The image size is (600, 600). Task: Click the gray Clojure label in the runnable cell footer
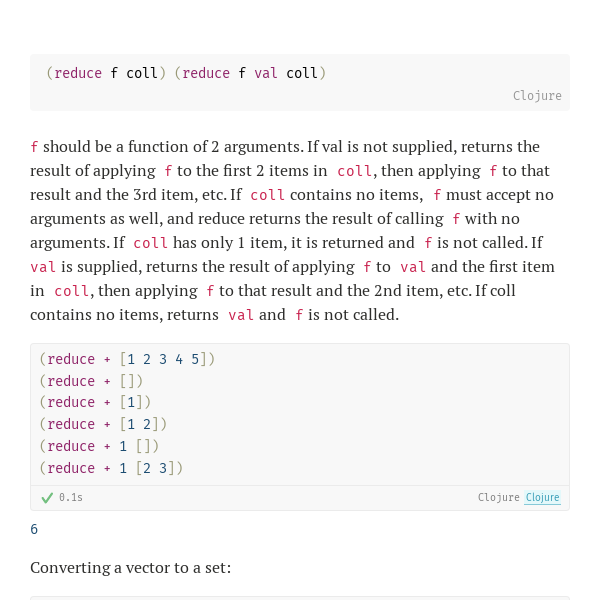(x=499, y=497)
